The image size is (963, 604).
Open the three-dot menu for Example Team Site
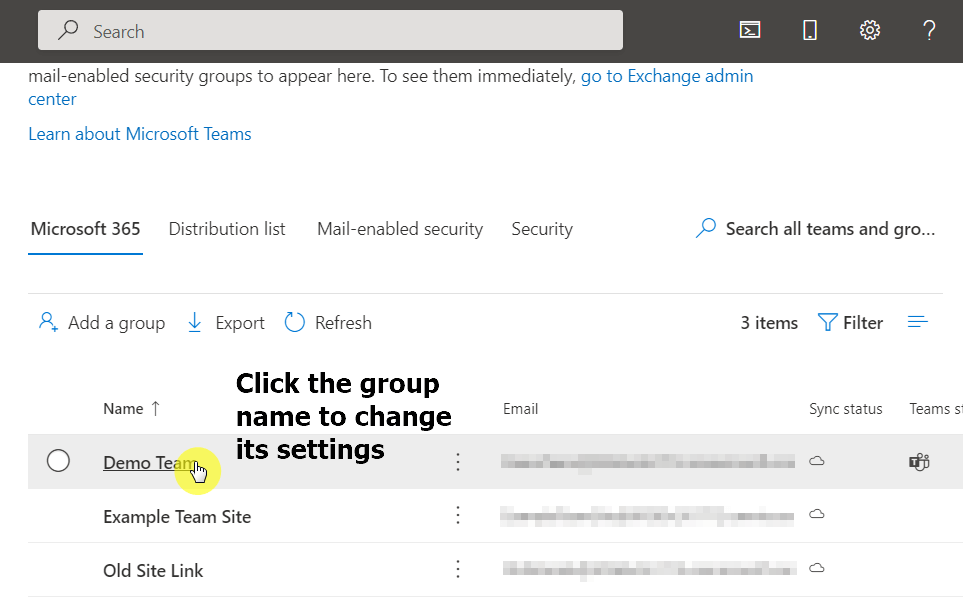coord(458,515)
